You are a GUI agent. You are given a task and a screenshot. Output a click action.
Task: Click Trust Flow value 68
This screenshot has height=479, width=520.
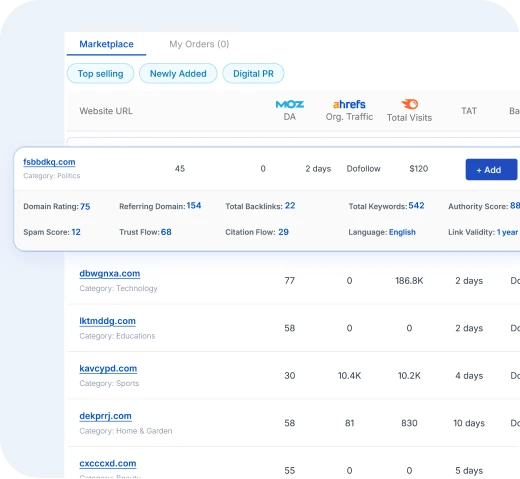(166, 232)
